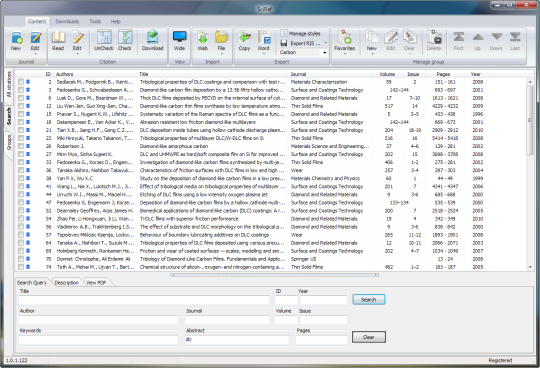Open the Downloads ribbon tab
The image size is (540, 368).
tap(67, 21)
